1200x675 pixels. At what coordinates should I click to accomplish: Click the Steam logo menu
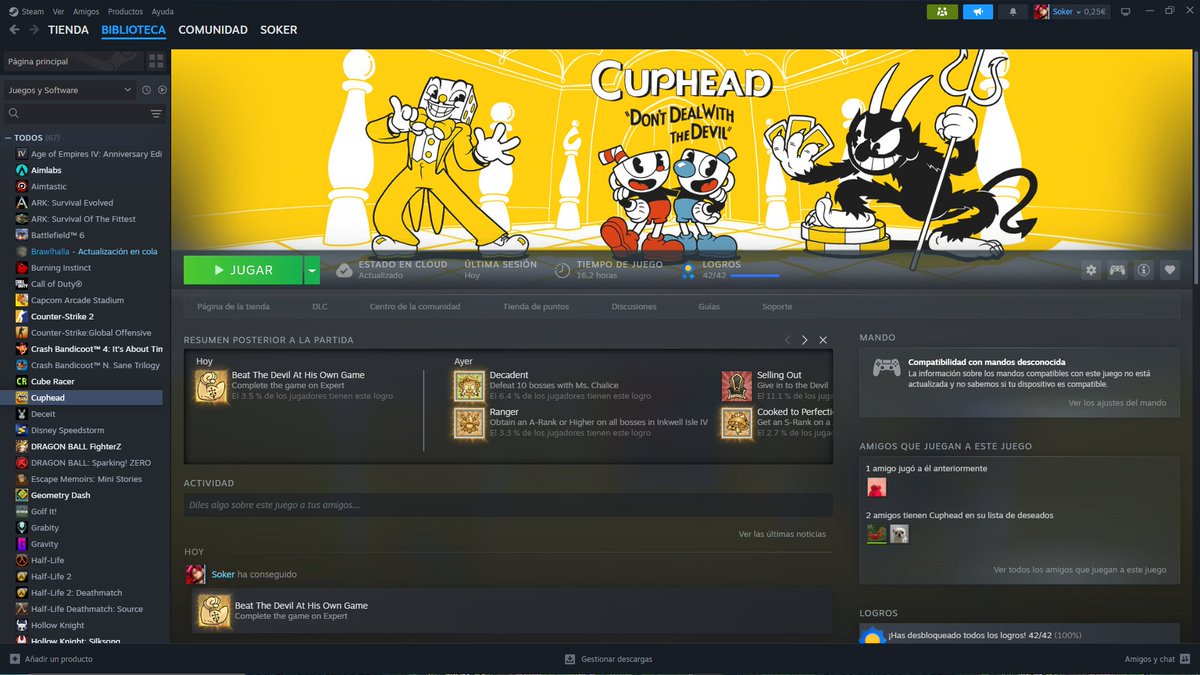click(x=13, y=11)
